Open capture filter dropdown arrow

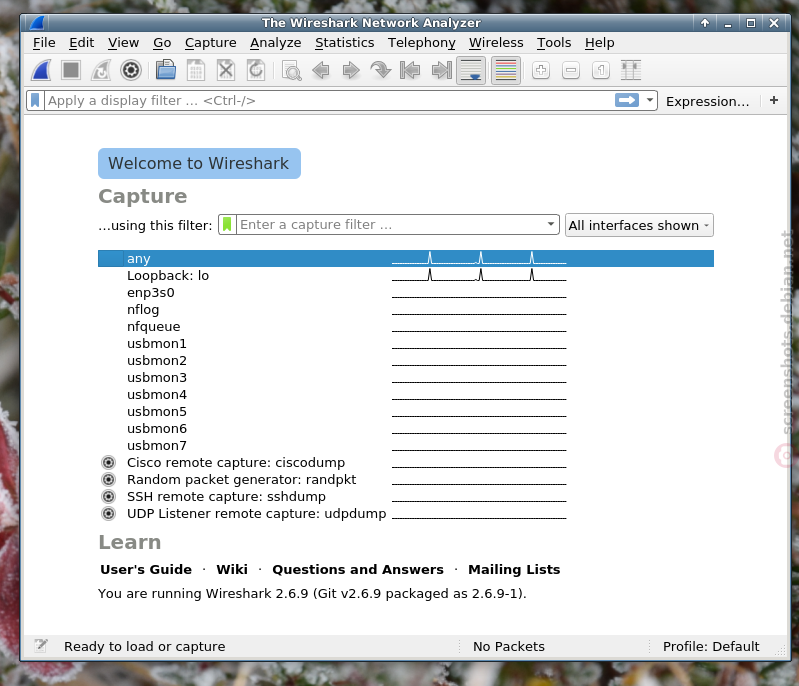tap(551, 224)
